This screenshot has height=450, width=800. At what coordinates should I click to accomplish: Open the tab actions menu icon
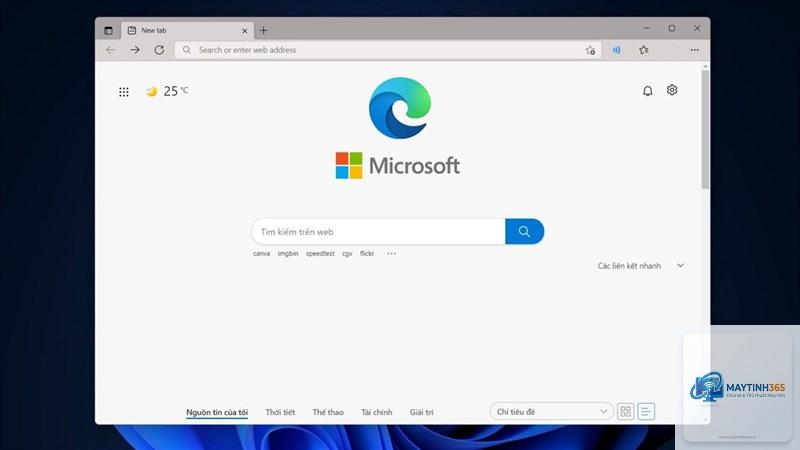click(108, 31)
